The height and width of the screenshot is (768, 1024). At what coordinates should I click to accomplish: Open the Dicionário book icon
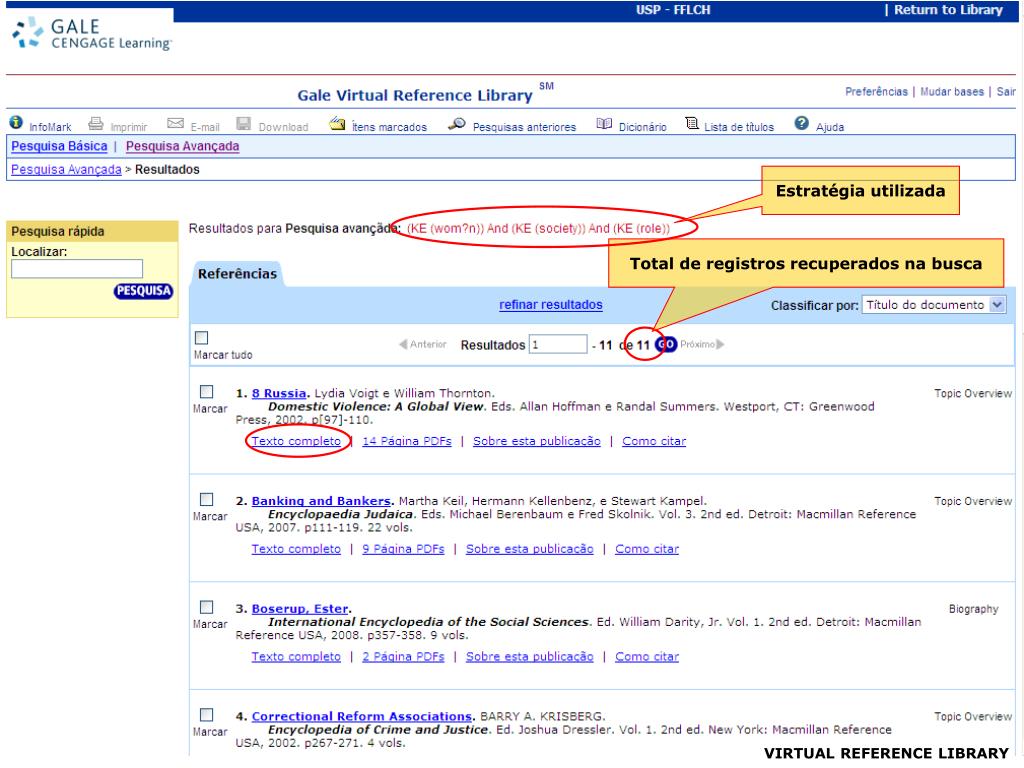point(604,123)
